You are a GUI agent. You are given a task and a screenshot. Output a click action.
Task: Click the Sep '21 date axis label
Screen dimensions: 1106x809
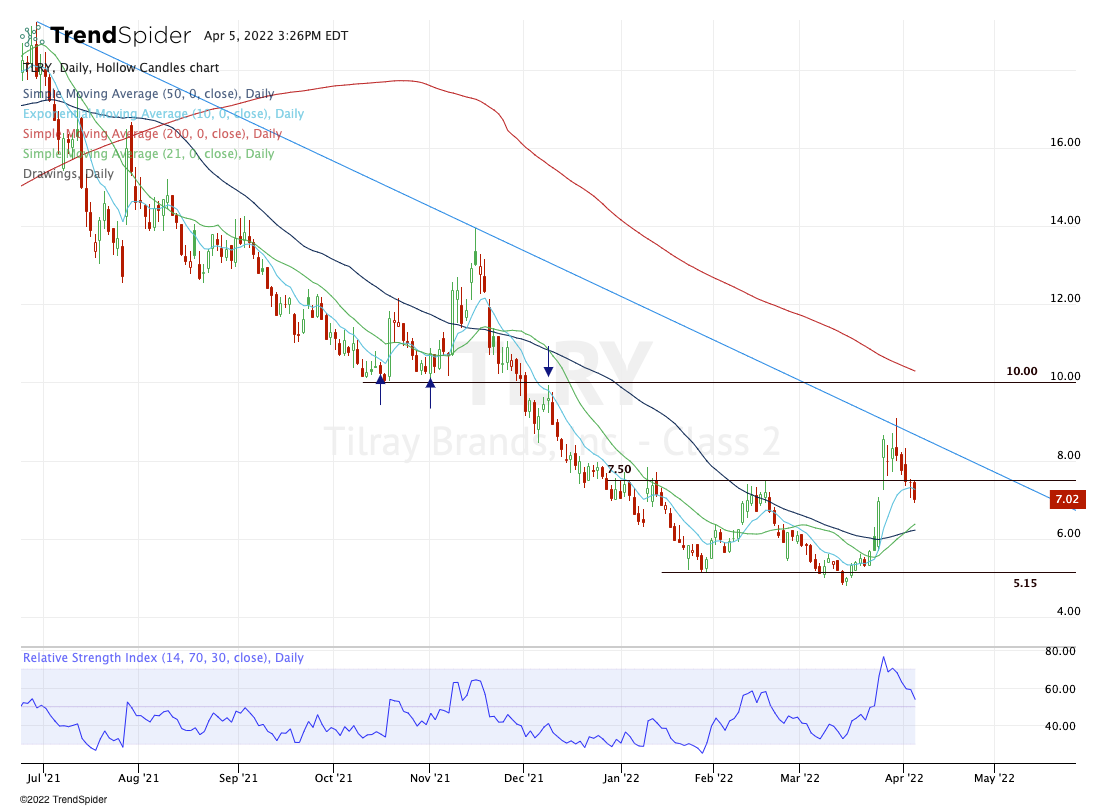pyautogui.click(x=238, y=778)
